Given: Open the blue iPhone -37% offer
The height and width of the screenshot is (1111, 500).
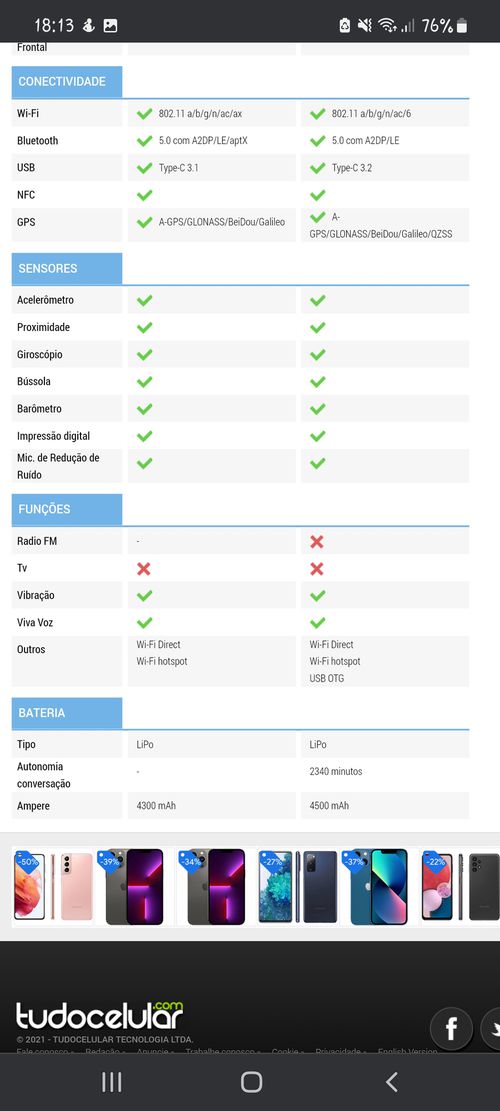Looking at the screenshot, I should [x=378, y=887].
